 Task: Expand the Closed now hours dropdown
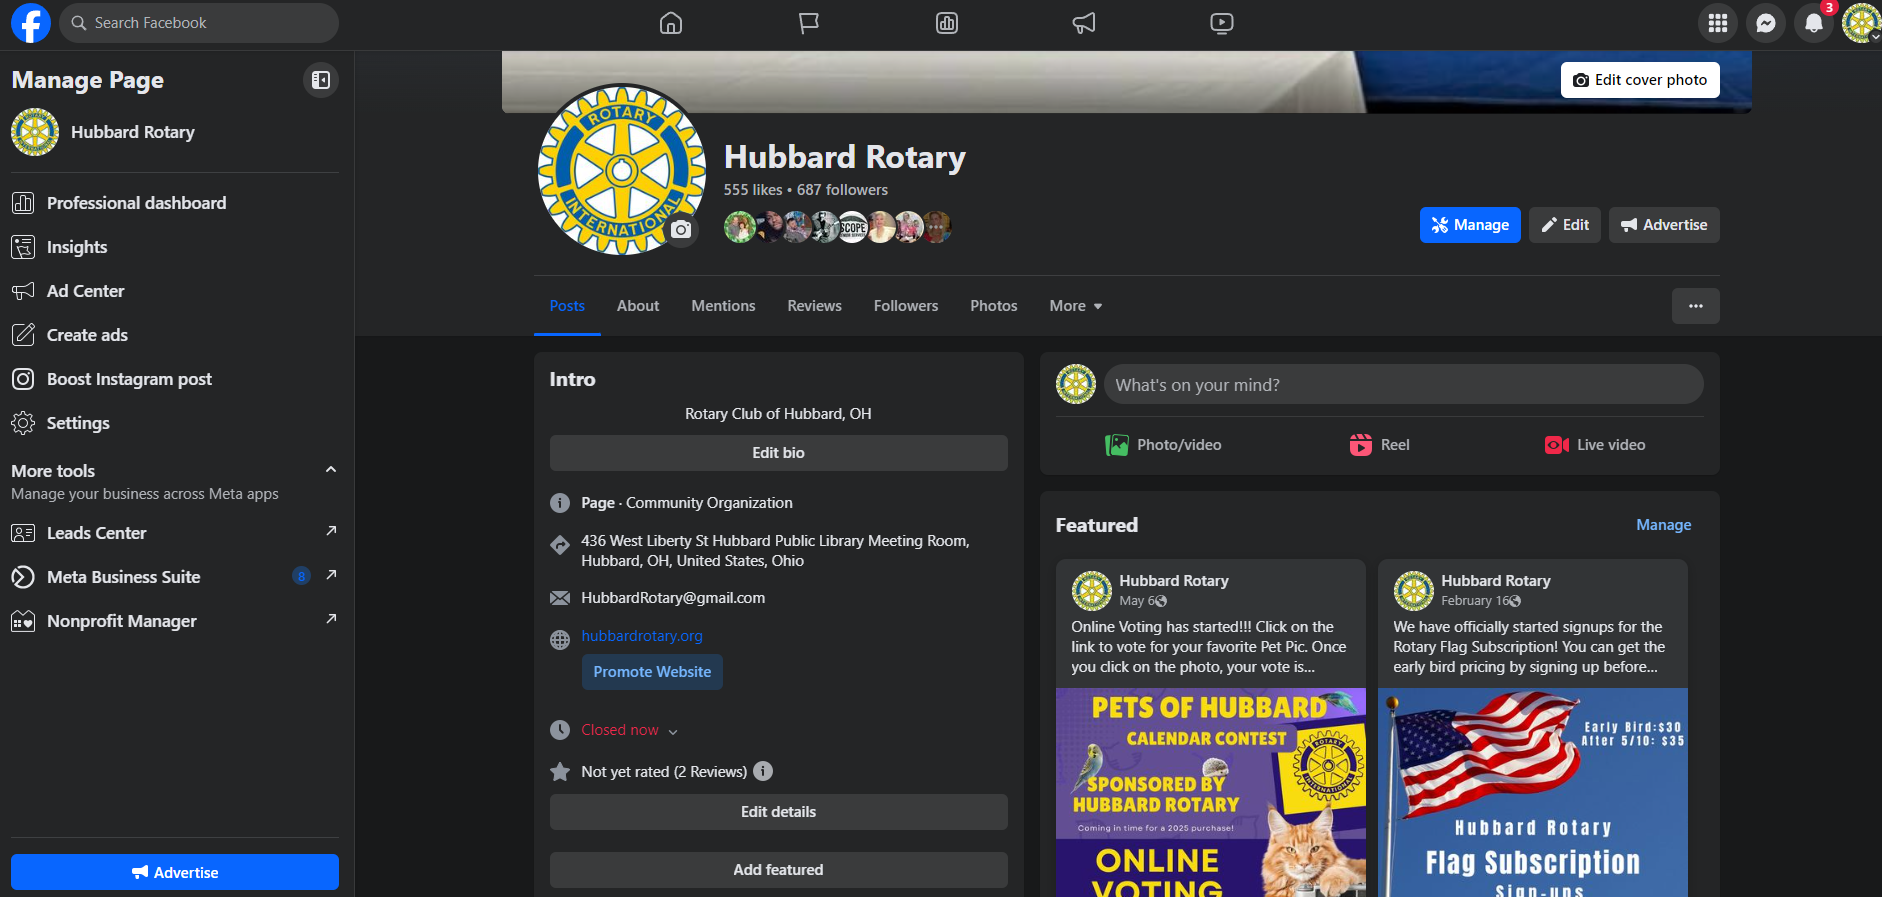(673, 732)
